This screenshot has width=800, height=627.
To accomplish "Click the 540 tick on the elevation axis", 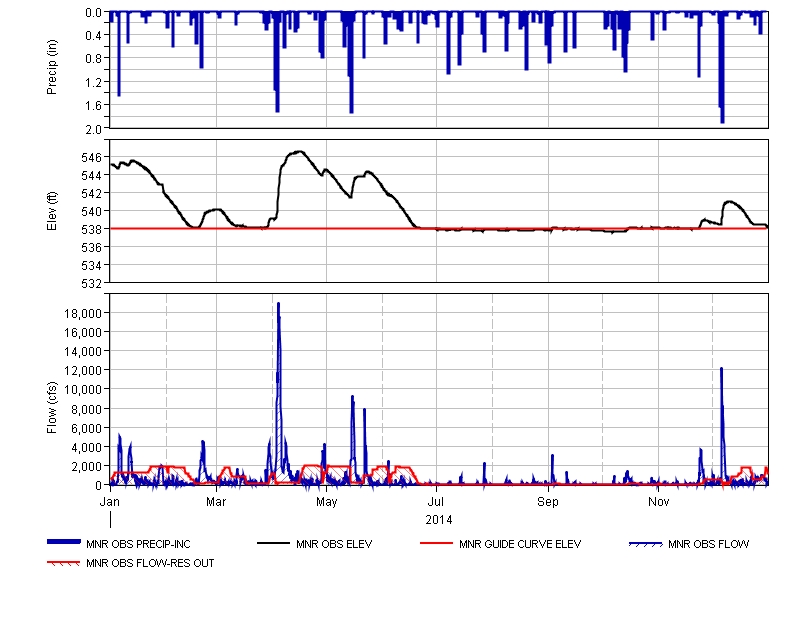I will (x=92, y=211).
